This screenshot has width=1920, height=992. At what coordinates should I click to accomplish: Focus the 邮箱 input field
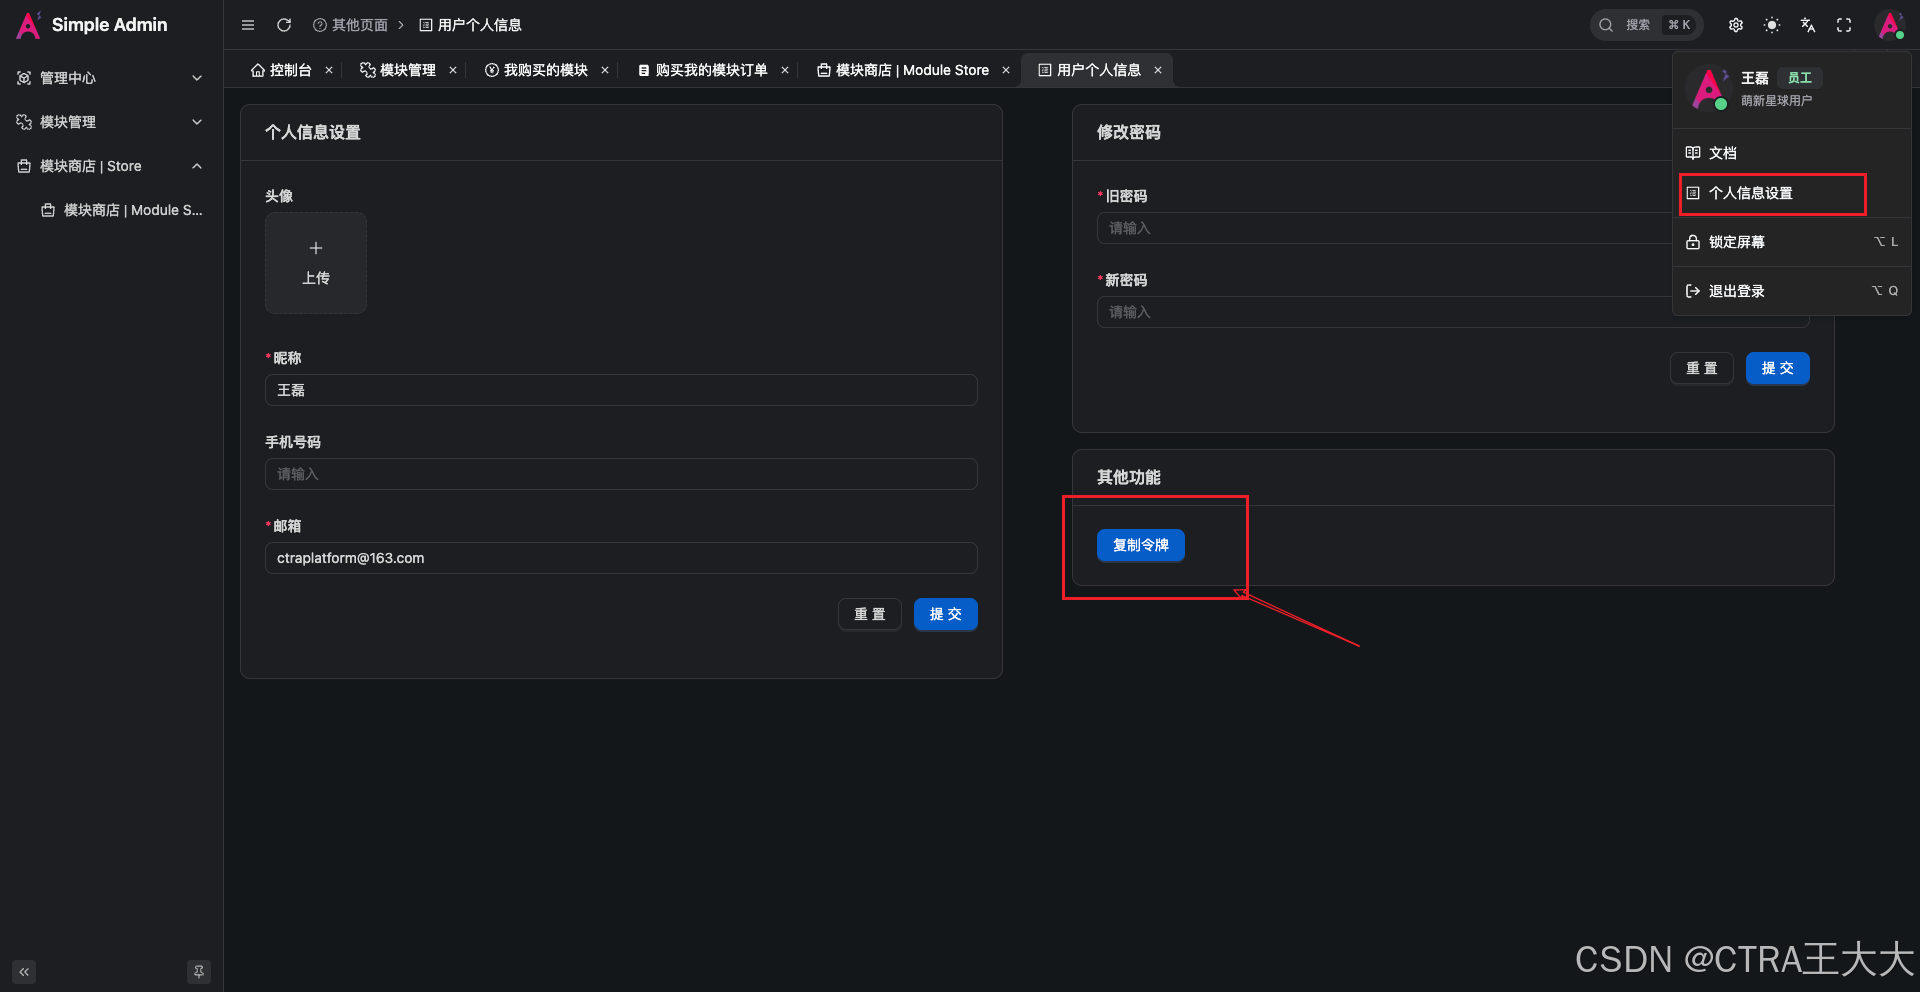(621, 558)
